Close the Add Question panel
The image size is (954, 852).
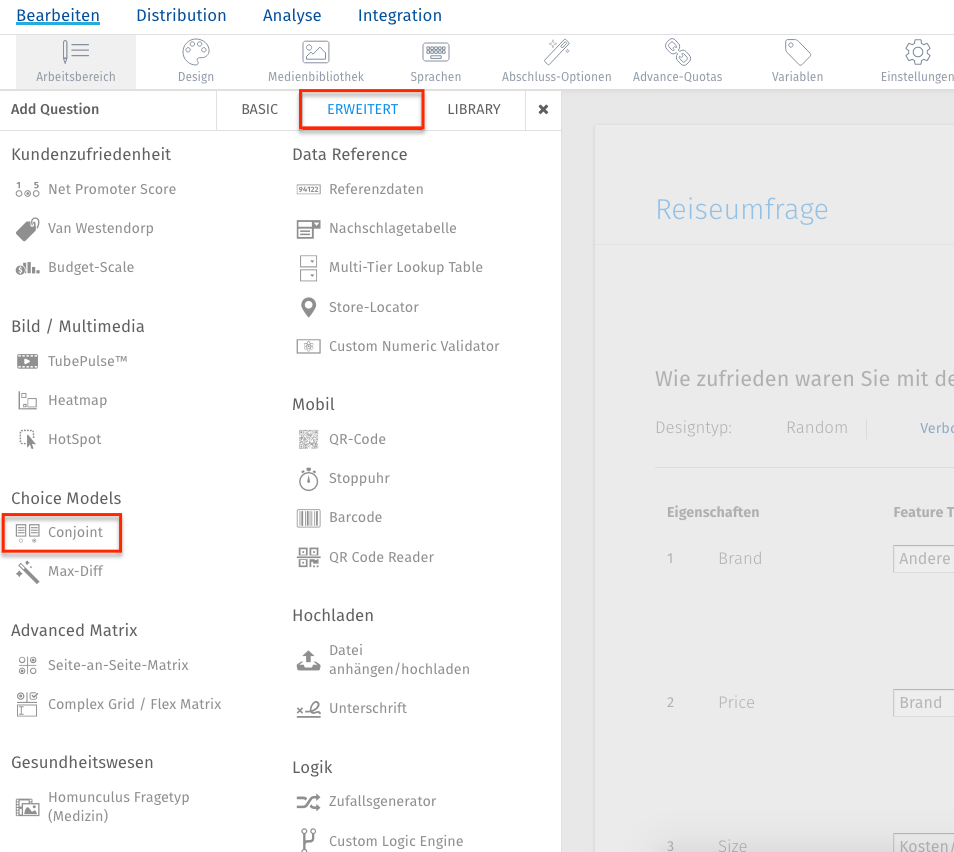[x=543, y=109]
